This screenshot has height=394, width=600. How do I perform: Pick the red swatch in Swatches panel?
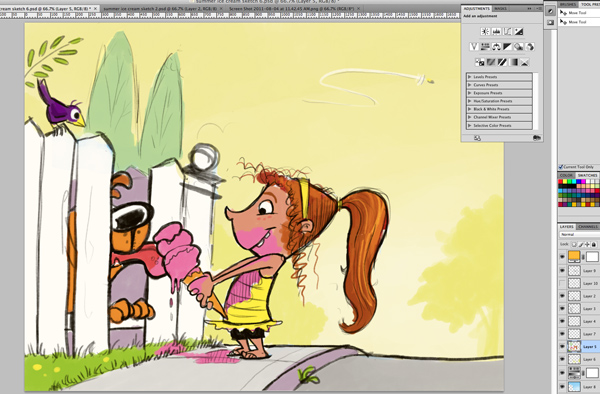coord(561,182)
